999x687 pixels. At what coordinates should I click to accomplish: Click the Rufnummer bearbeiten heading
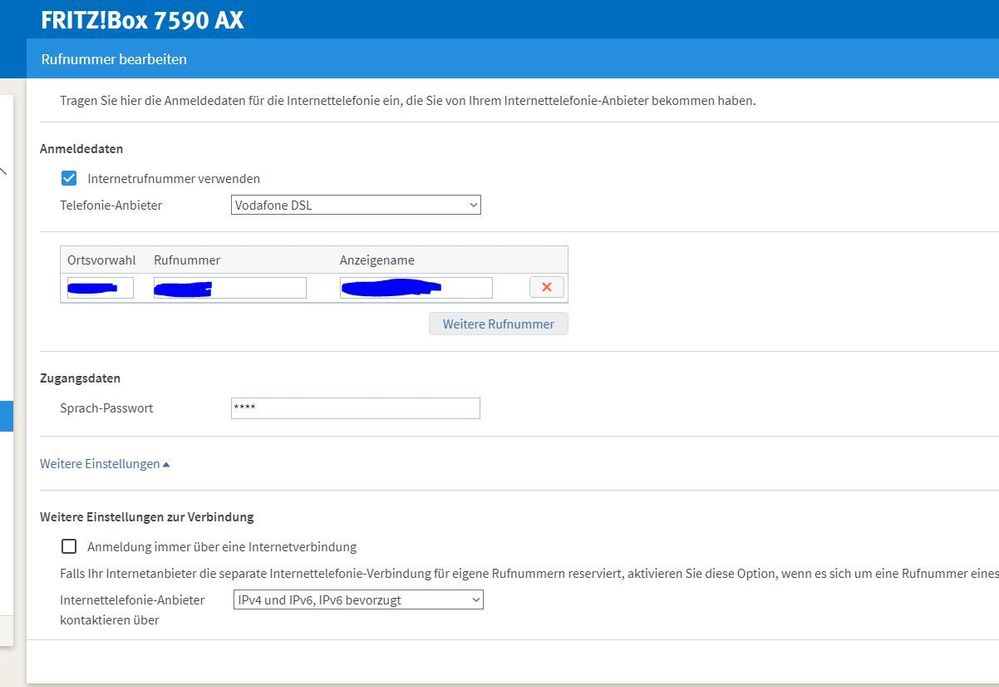(x=114, y=59)
